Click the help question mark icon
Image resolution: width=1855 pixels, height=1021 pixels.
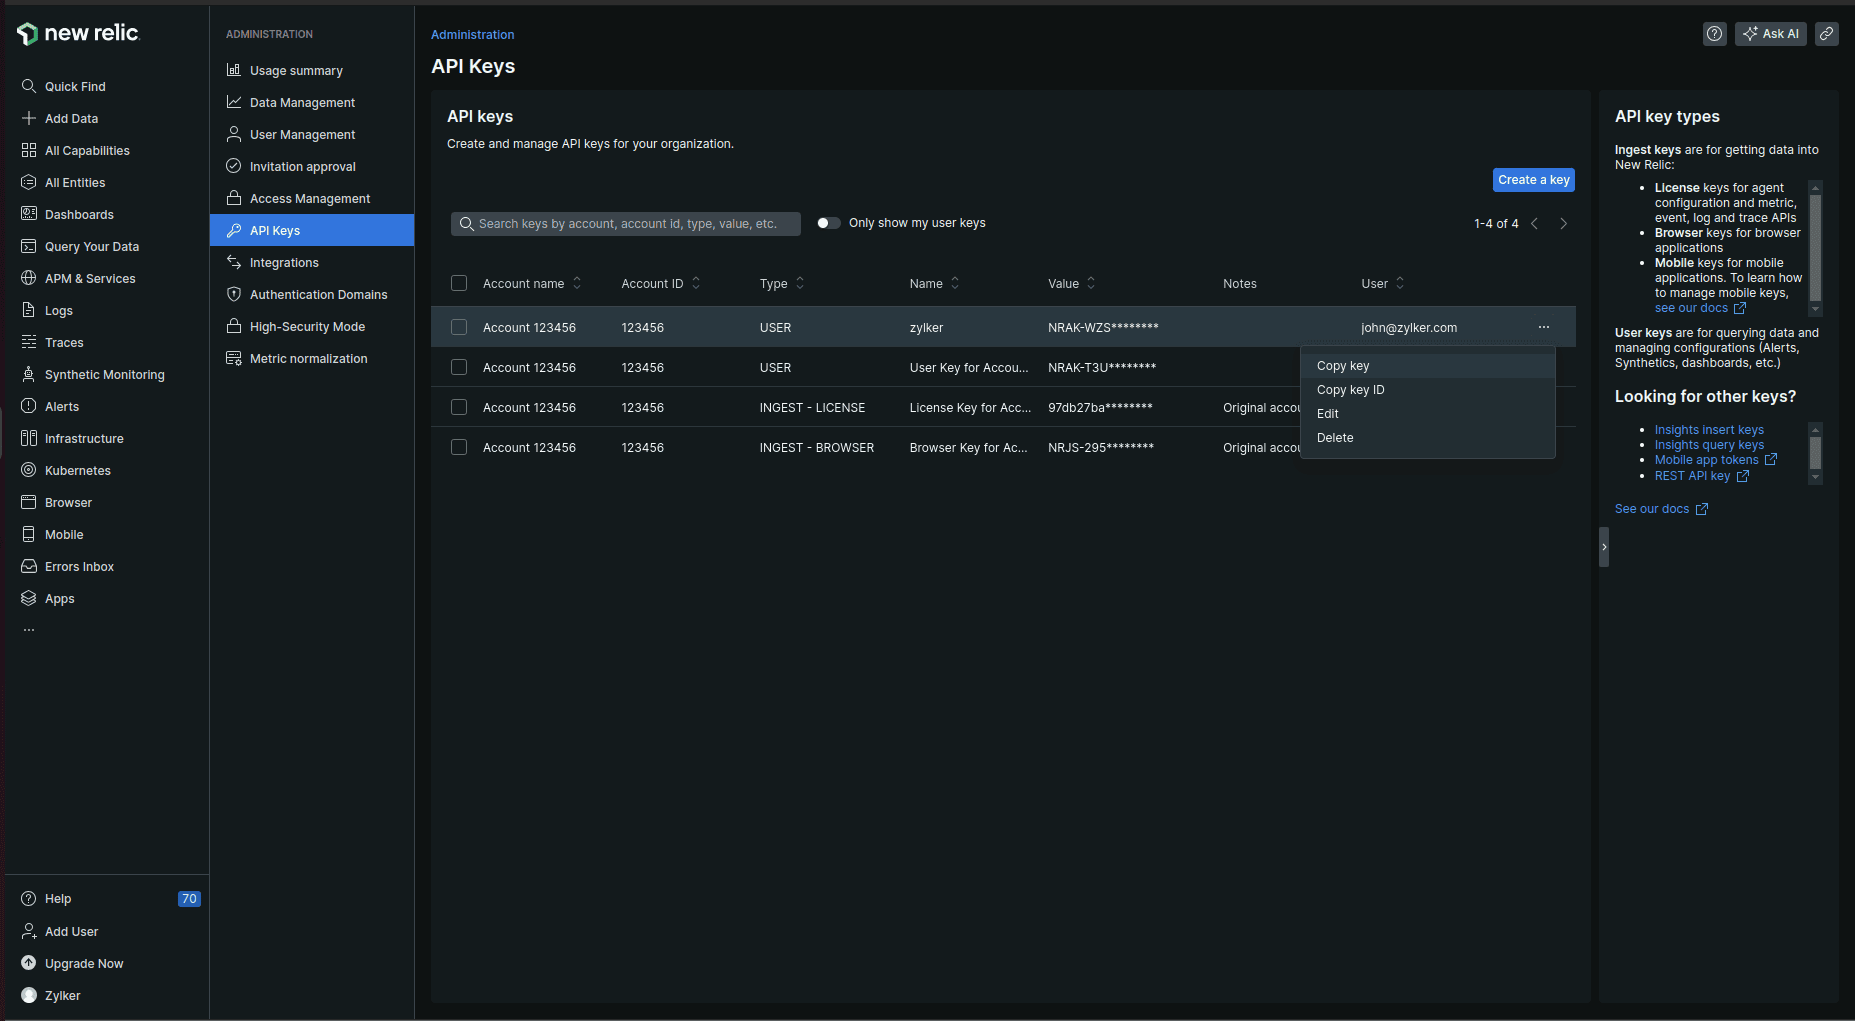point(1714,34)
